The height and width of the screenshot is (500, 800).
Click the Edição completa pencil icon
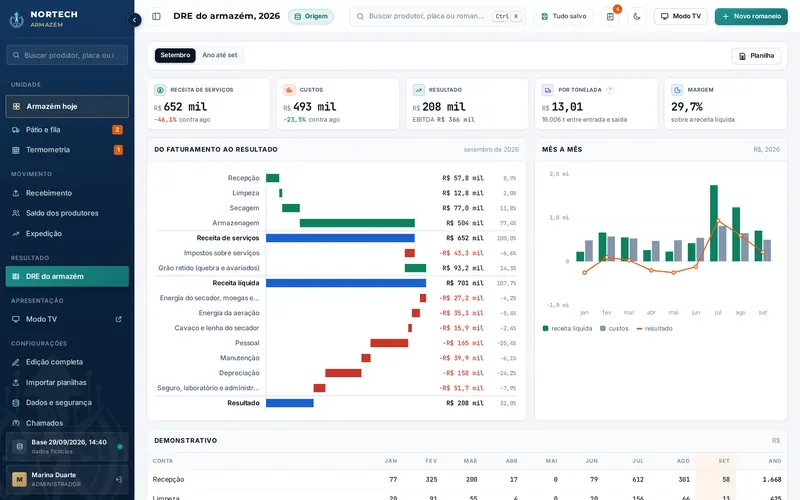tap(16, 362)
